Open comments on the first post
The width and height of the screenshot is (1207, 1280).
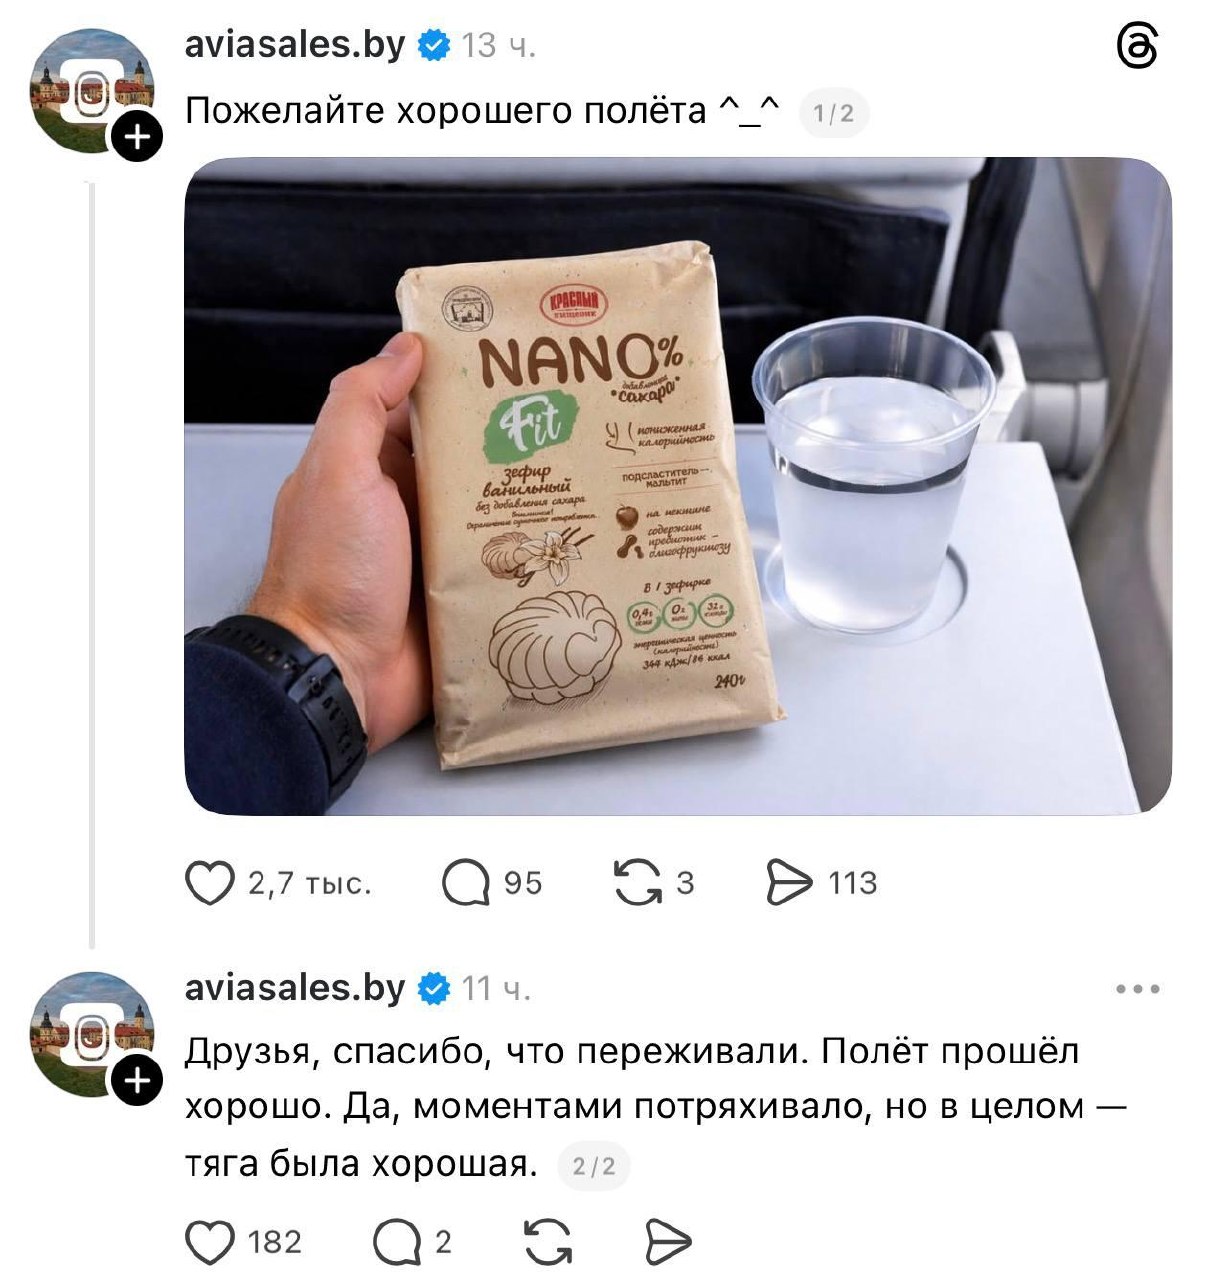click(x=465, y=884)
